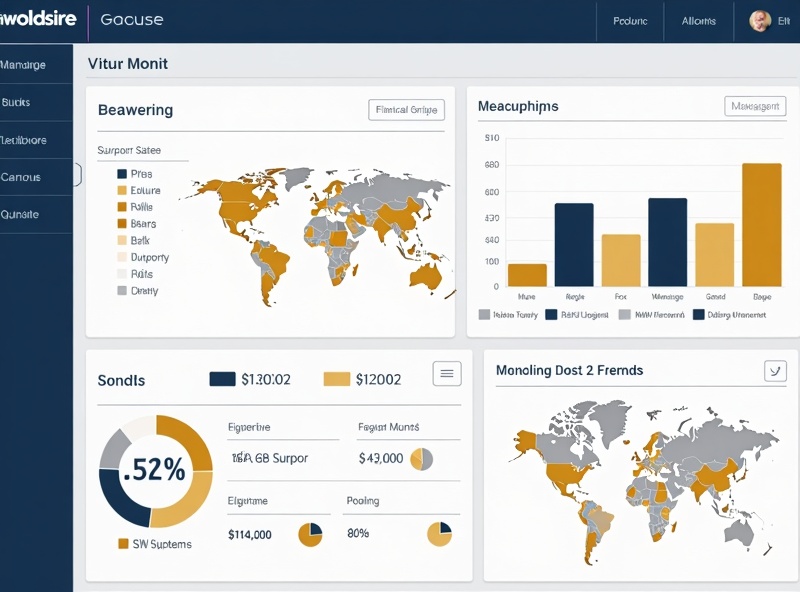Click the $43,000 value

pos(381,458)
